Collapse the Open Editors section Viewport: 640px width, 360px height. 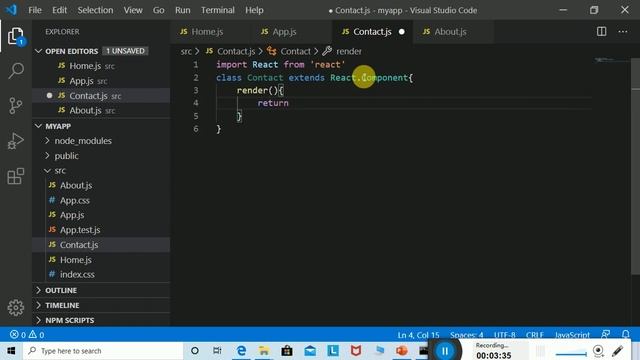pos(39,51)
